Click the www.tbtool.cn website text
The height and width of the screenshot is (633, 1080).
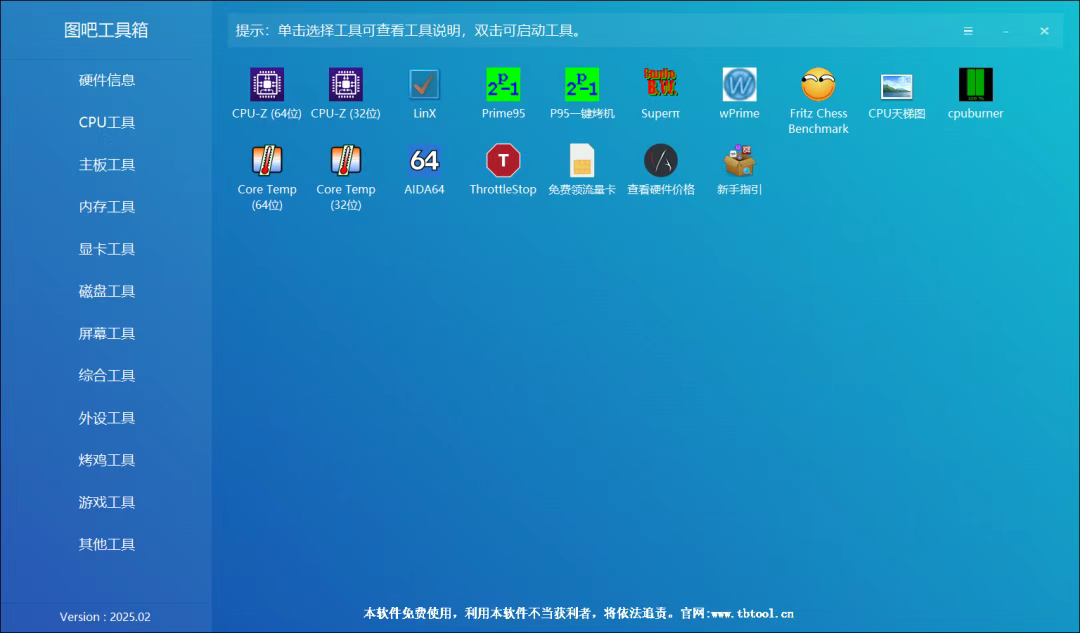[x=752, y=614]
